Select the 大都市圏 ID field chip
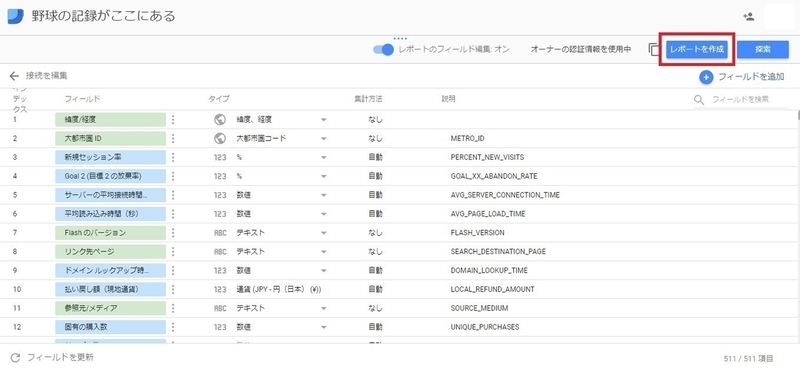 click(x=111, y=138)
